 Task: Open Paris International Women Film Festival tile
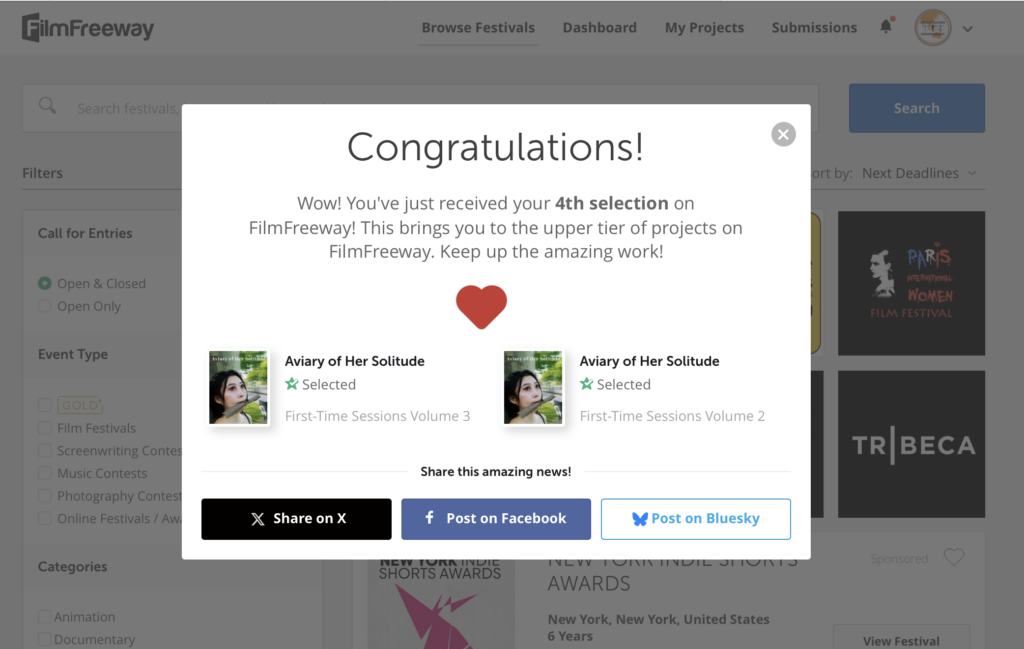911,283
